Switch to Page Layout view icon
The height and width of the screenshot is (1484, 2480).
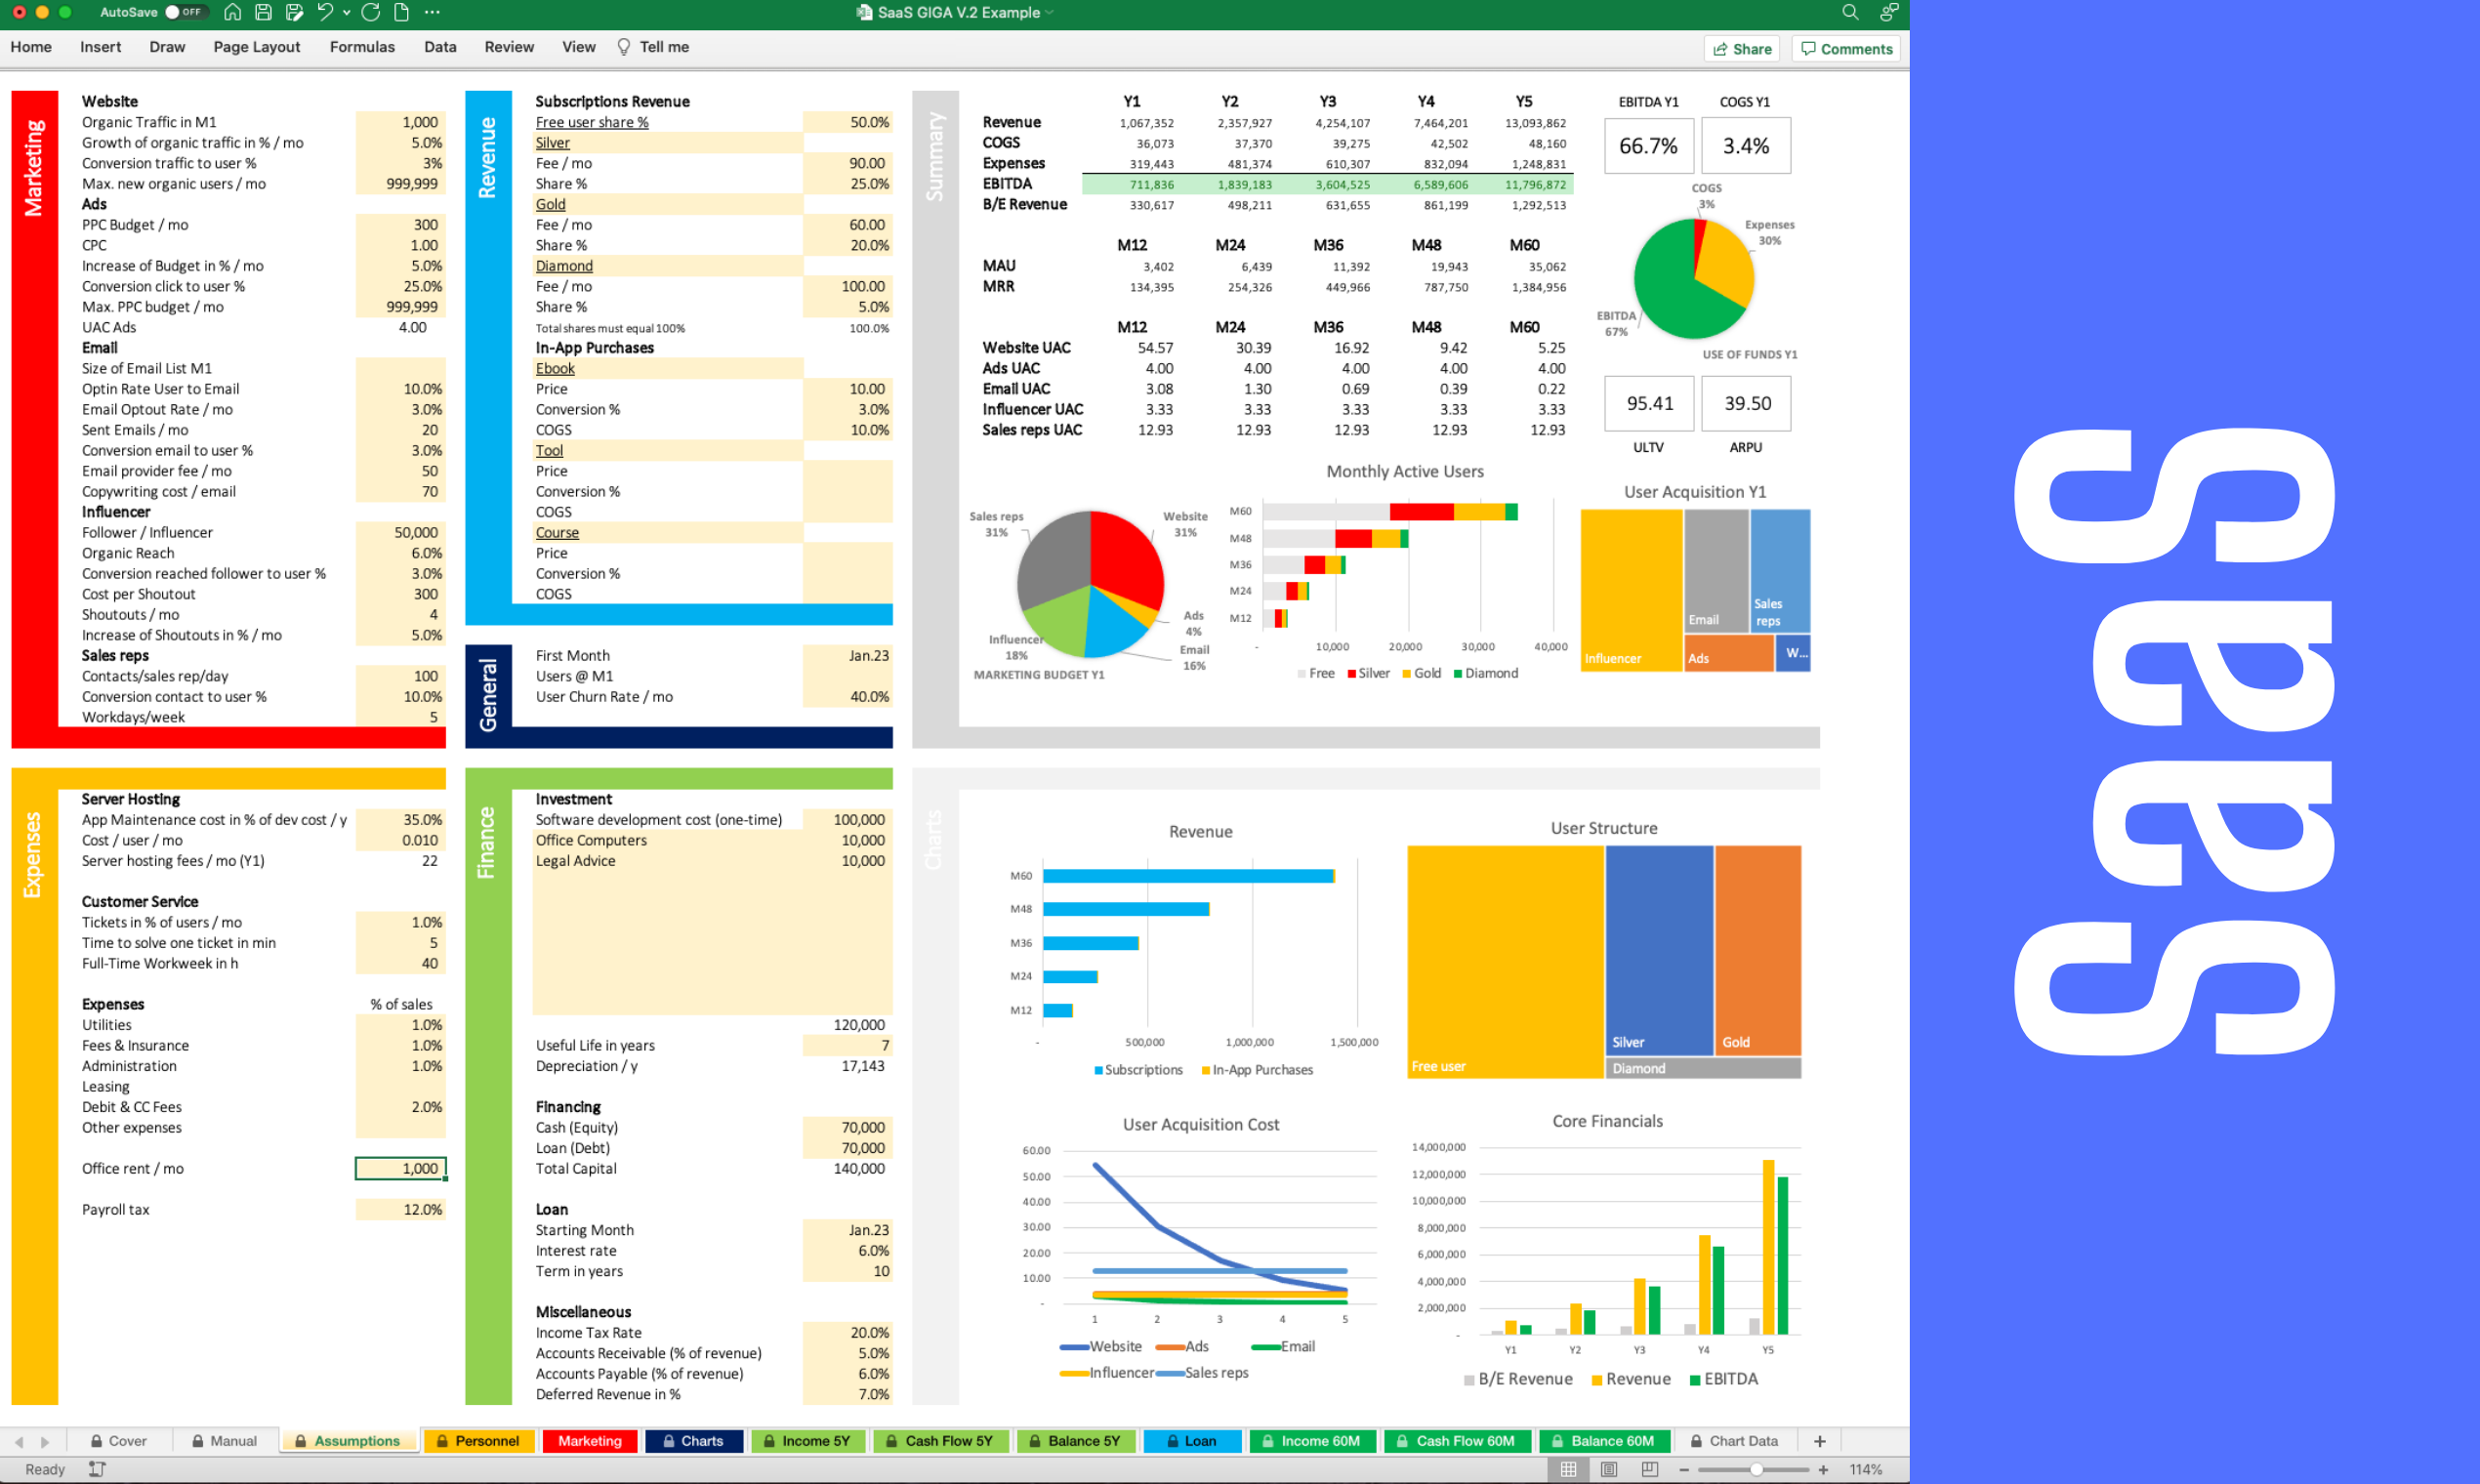tap(1609, 1469)
